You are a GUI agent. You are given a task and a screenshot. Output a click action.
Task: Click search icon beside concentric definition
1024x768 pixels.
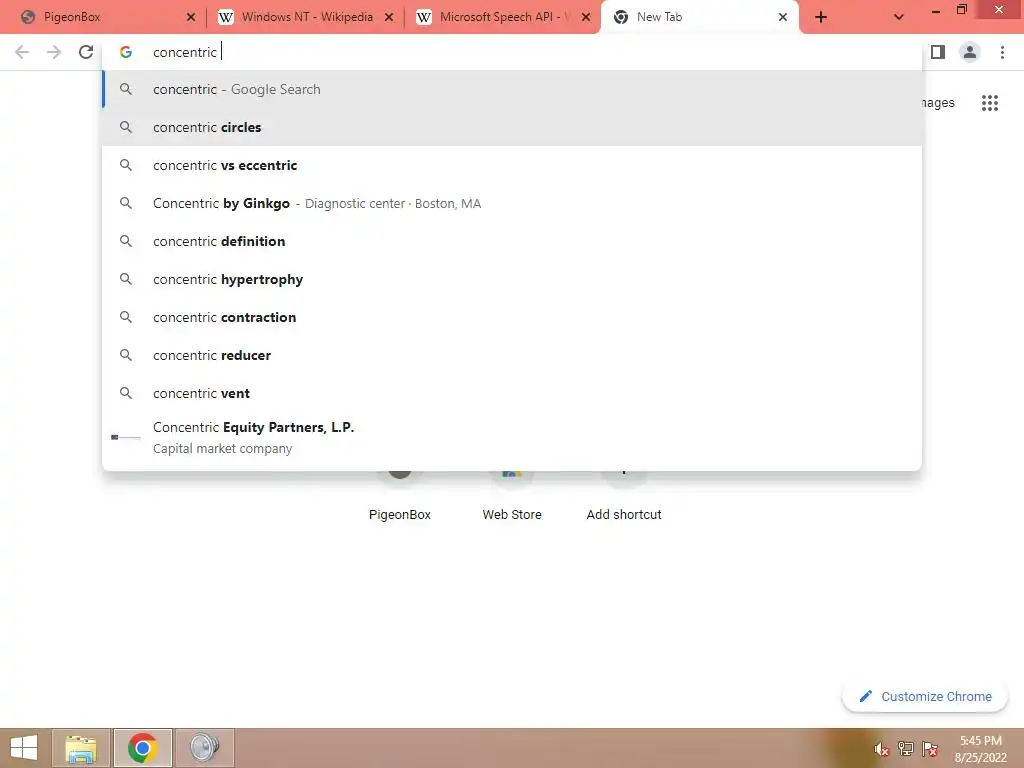point(126,241)
